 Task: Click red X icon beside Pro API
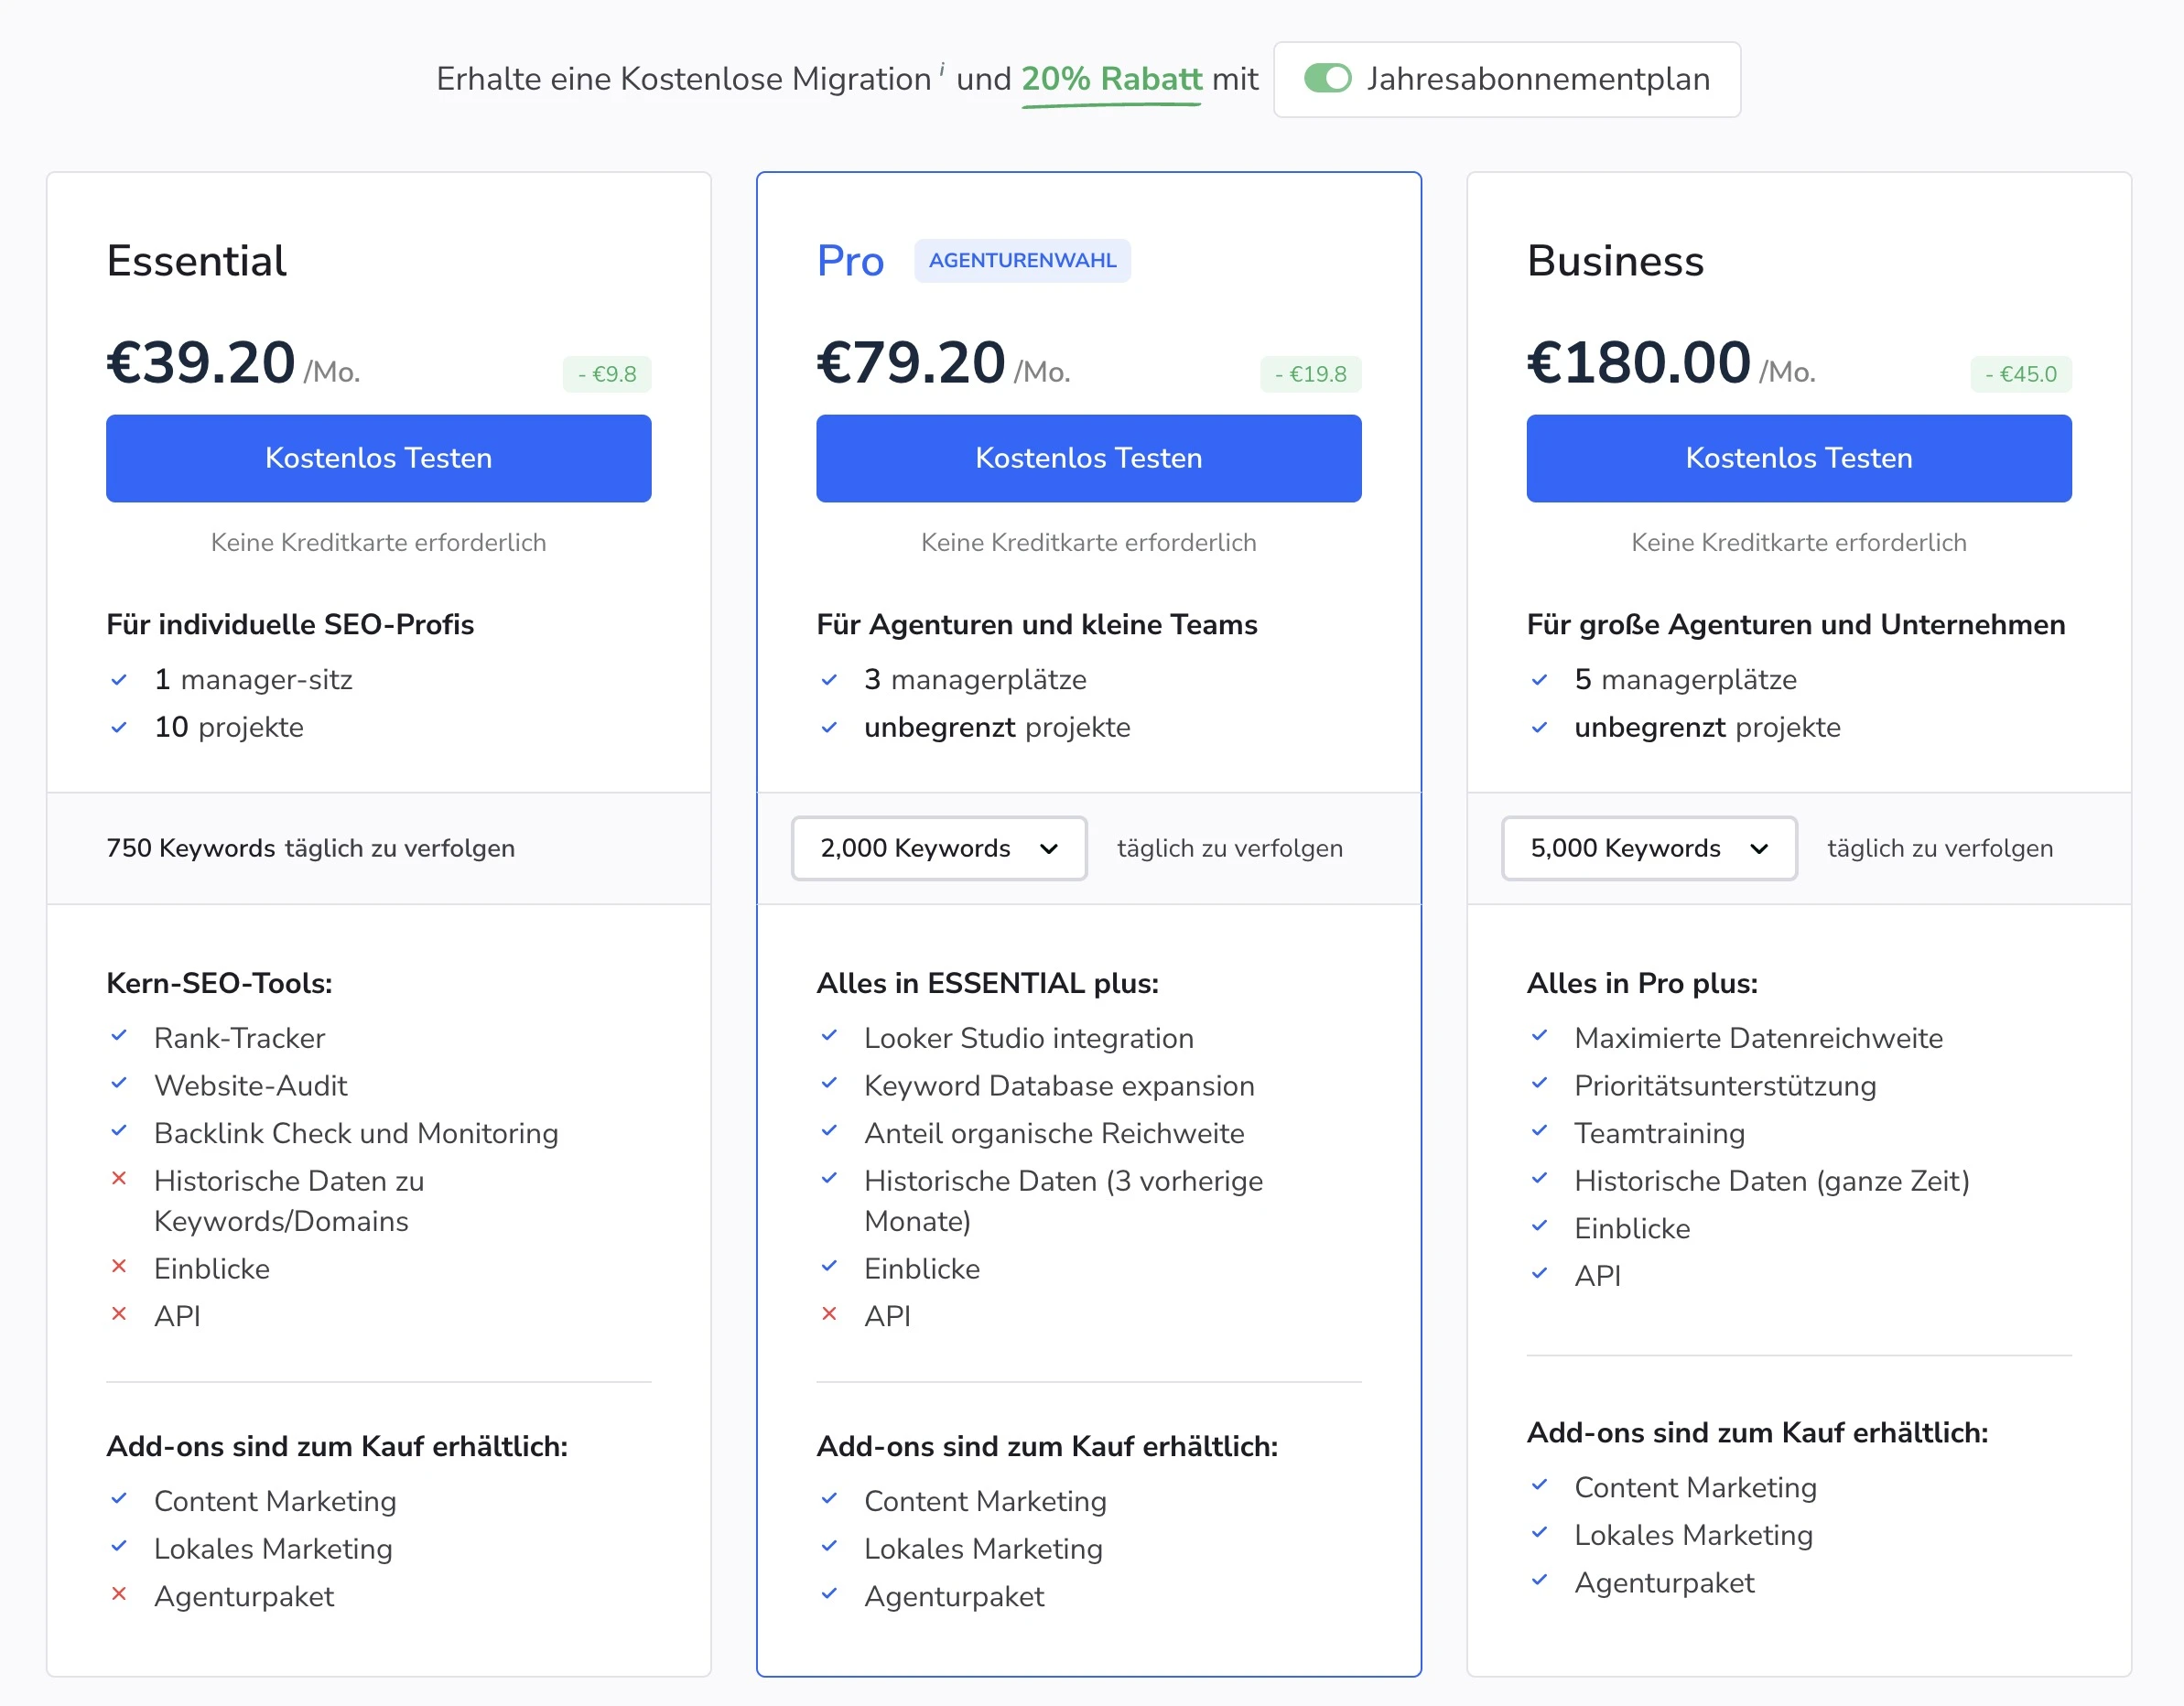[x=829, y=1314]
